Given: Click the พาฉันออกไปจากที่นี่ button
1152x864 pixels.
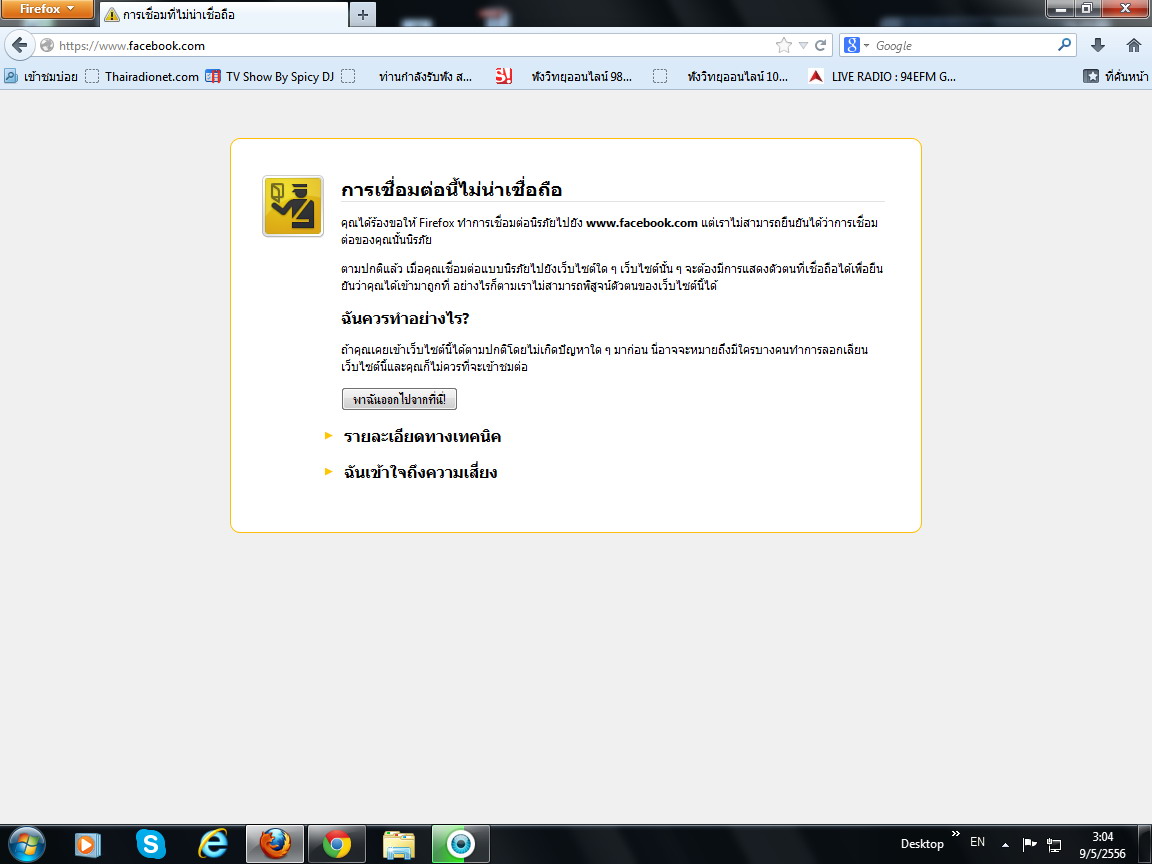Looking at the screenshot, I should click(x=399, y=399).
